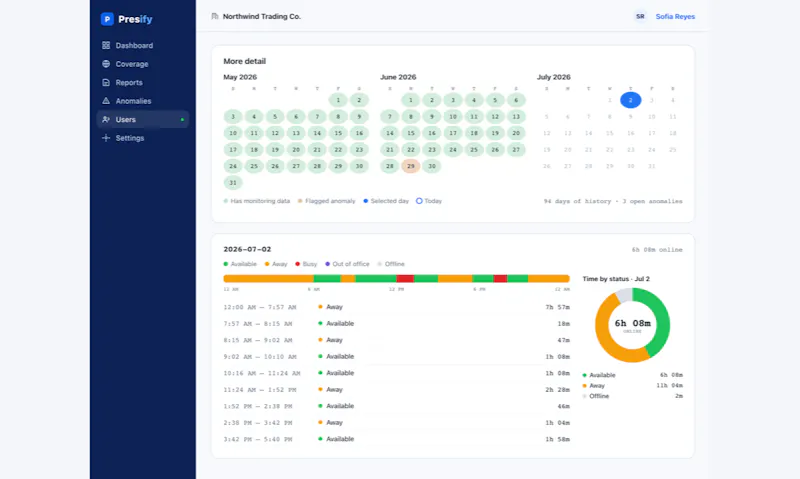Navigate to Anomalies
The height and width of the screenshot is (479, 800).
tap(142, 101)
